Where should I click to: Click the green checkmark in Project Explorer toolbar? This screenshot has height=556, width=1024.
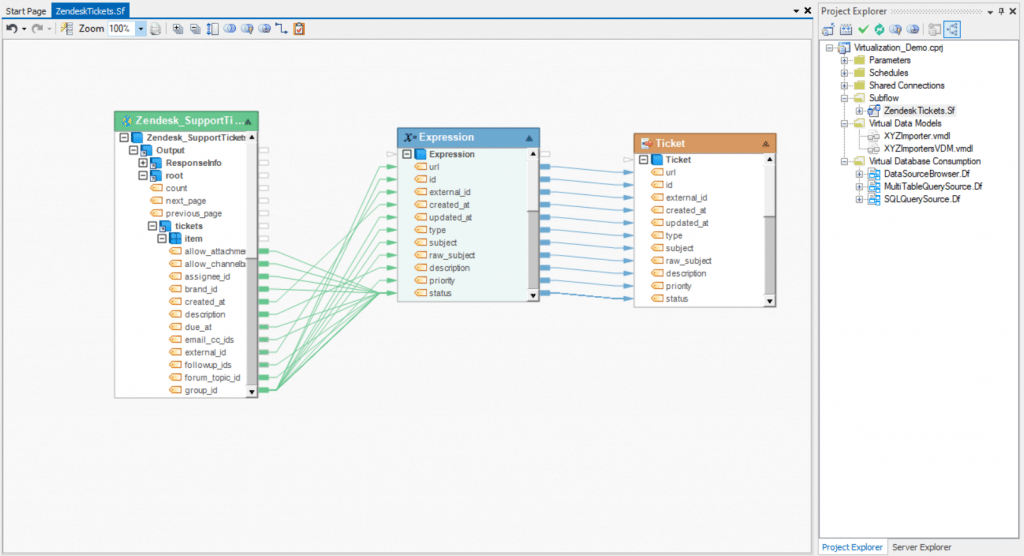point(863,29)
